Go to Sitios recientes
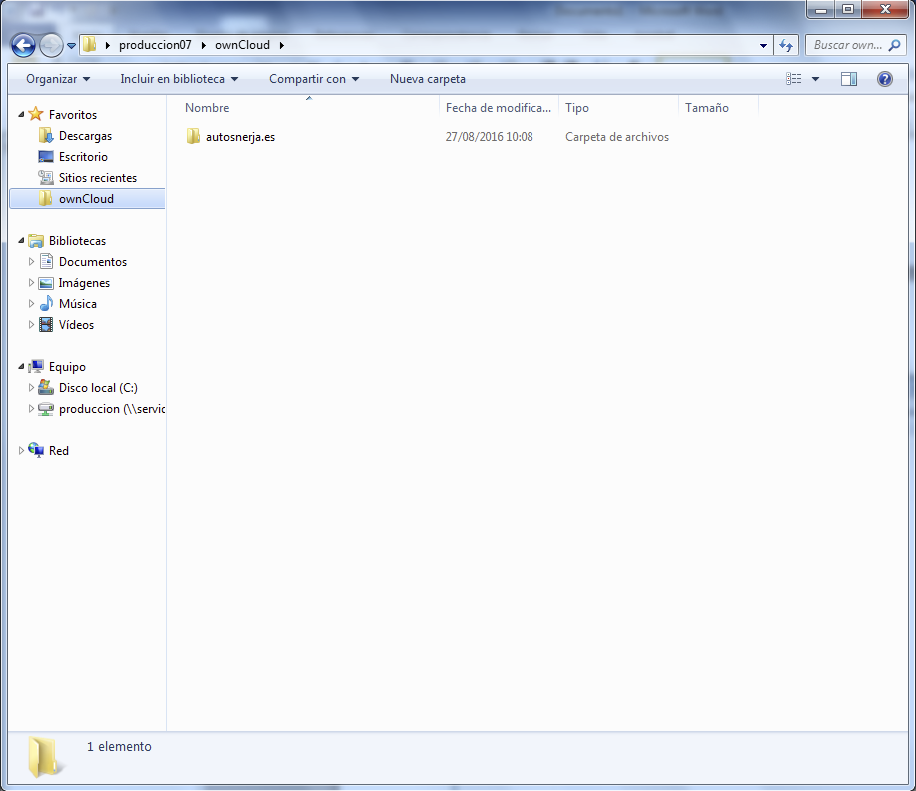Viewport: 916px width, 791px height. (97, 178)
